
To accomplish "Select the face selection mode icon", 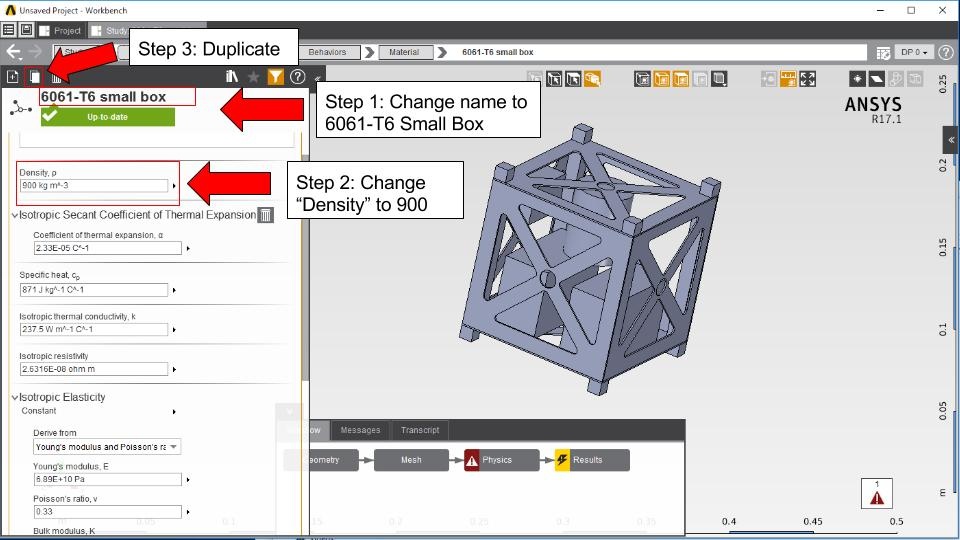I will pos(573,78).
